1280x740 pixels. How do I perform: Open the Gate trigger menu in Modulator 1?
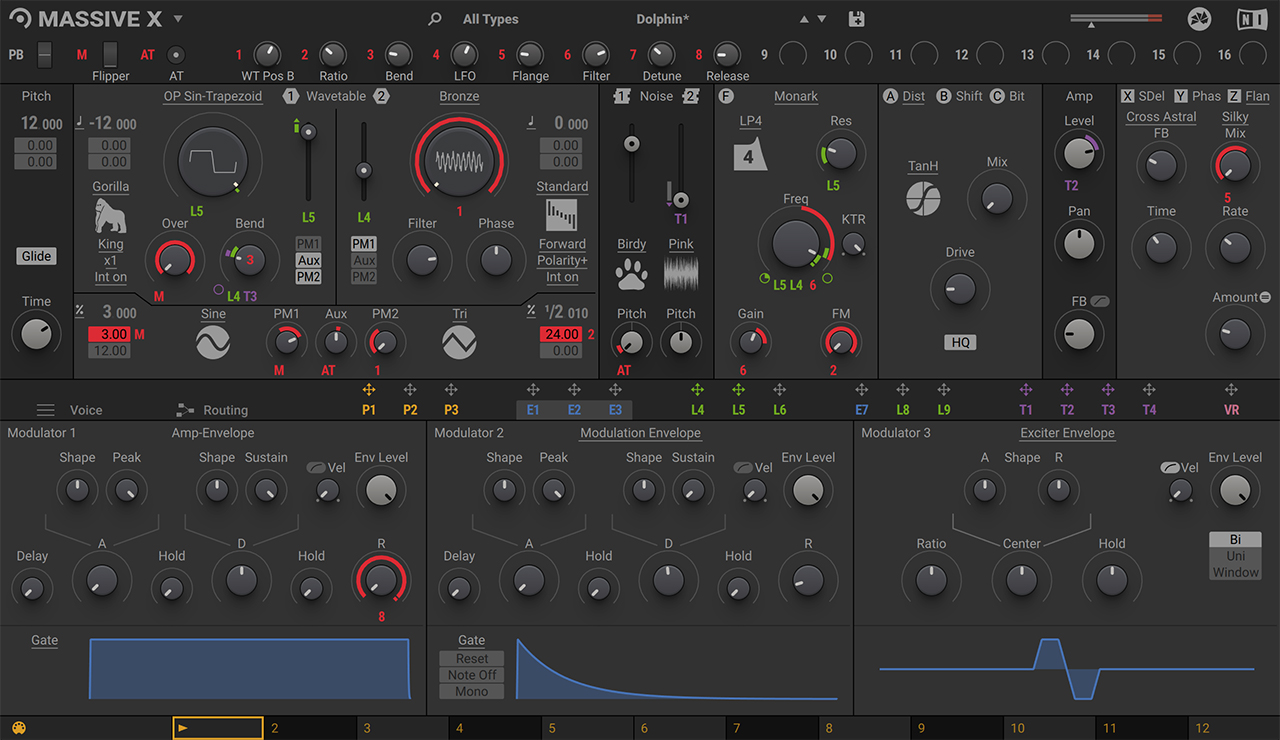pos(44,640)
